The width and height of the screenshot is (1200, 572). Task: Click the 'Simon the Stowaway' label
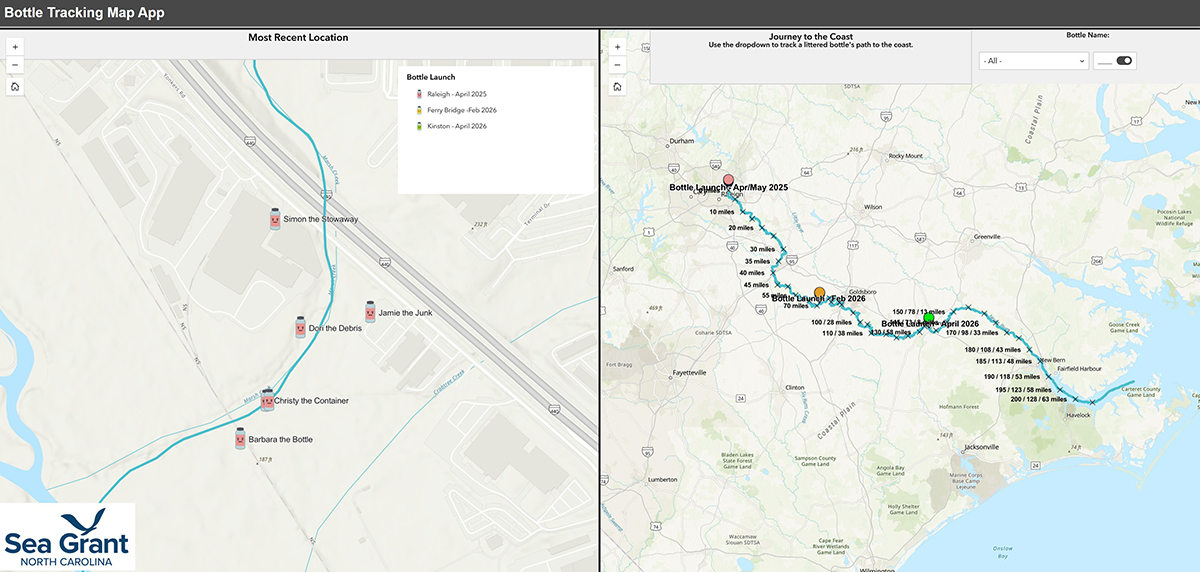(x=321, y=219)
